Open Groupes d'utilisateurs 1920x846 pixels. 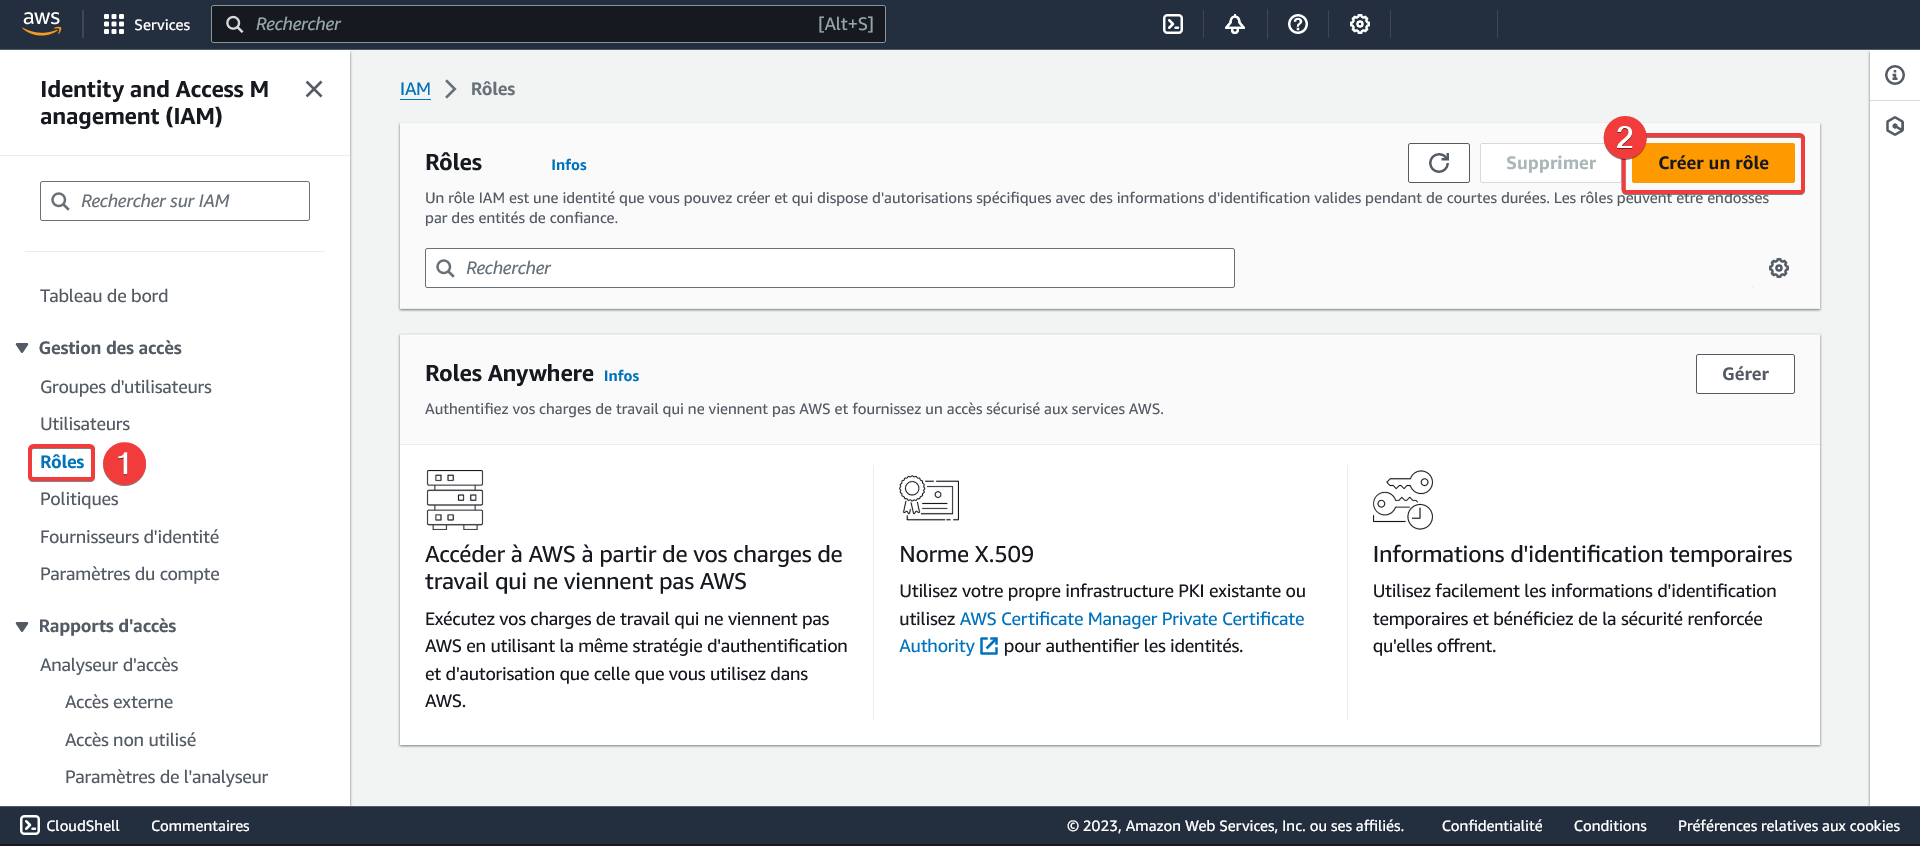coord(126,387)
